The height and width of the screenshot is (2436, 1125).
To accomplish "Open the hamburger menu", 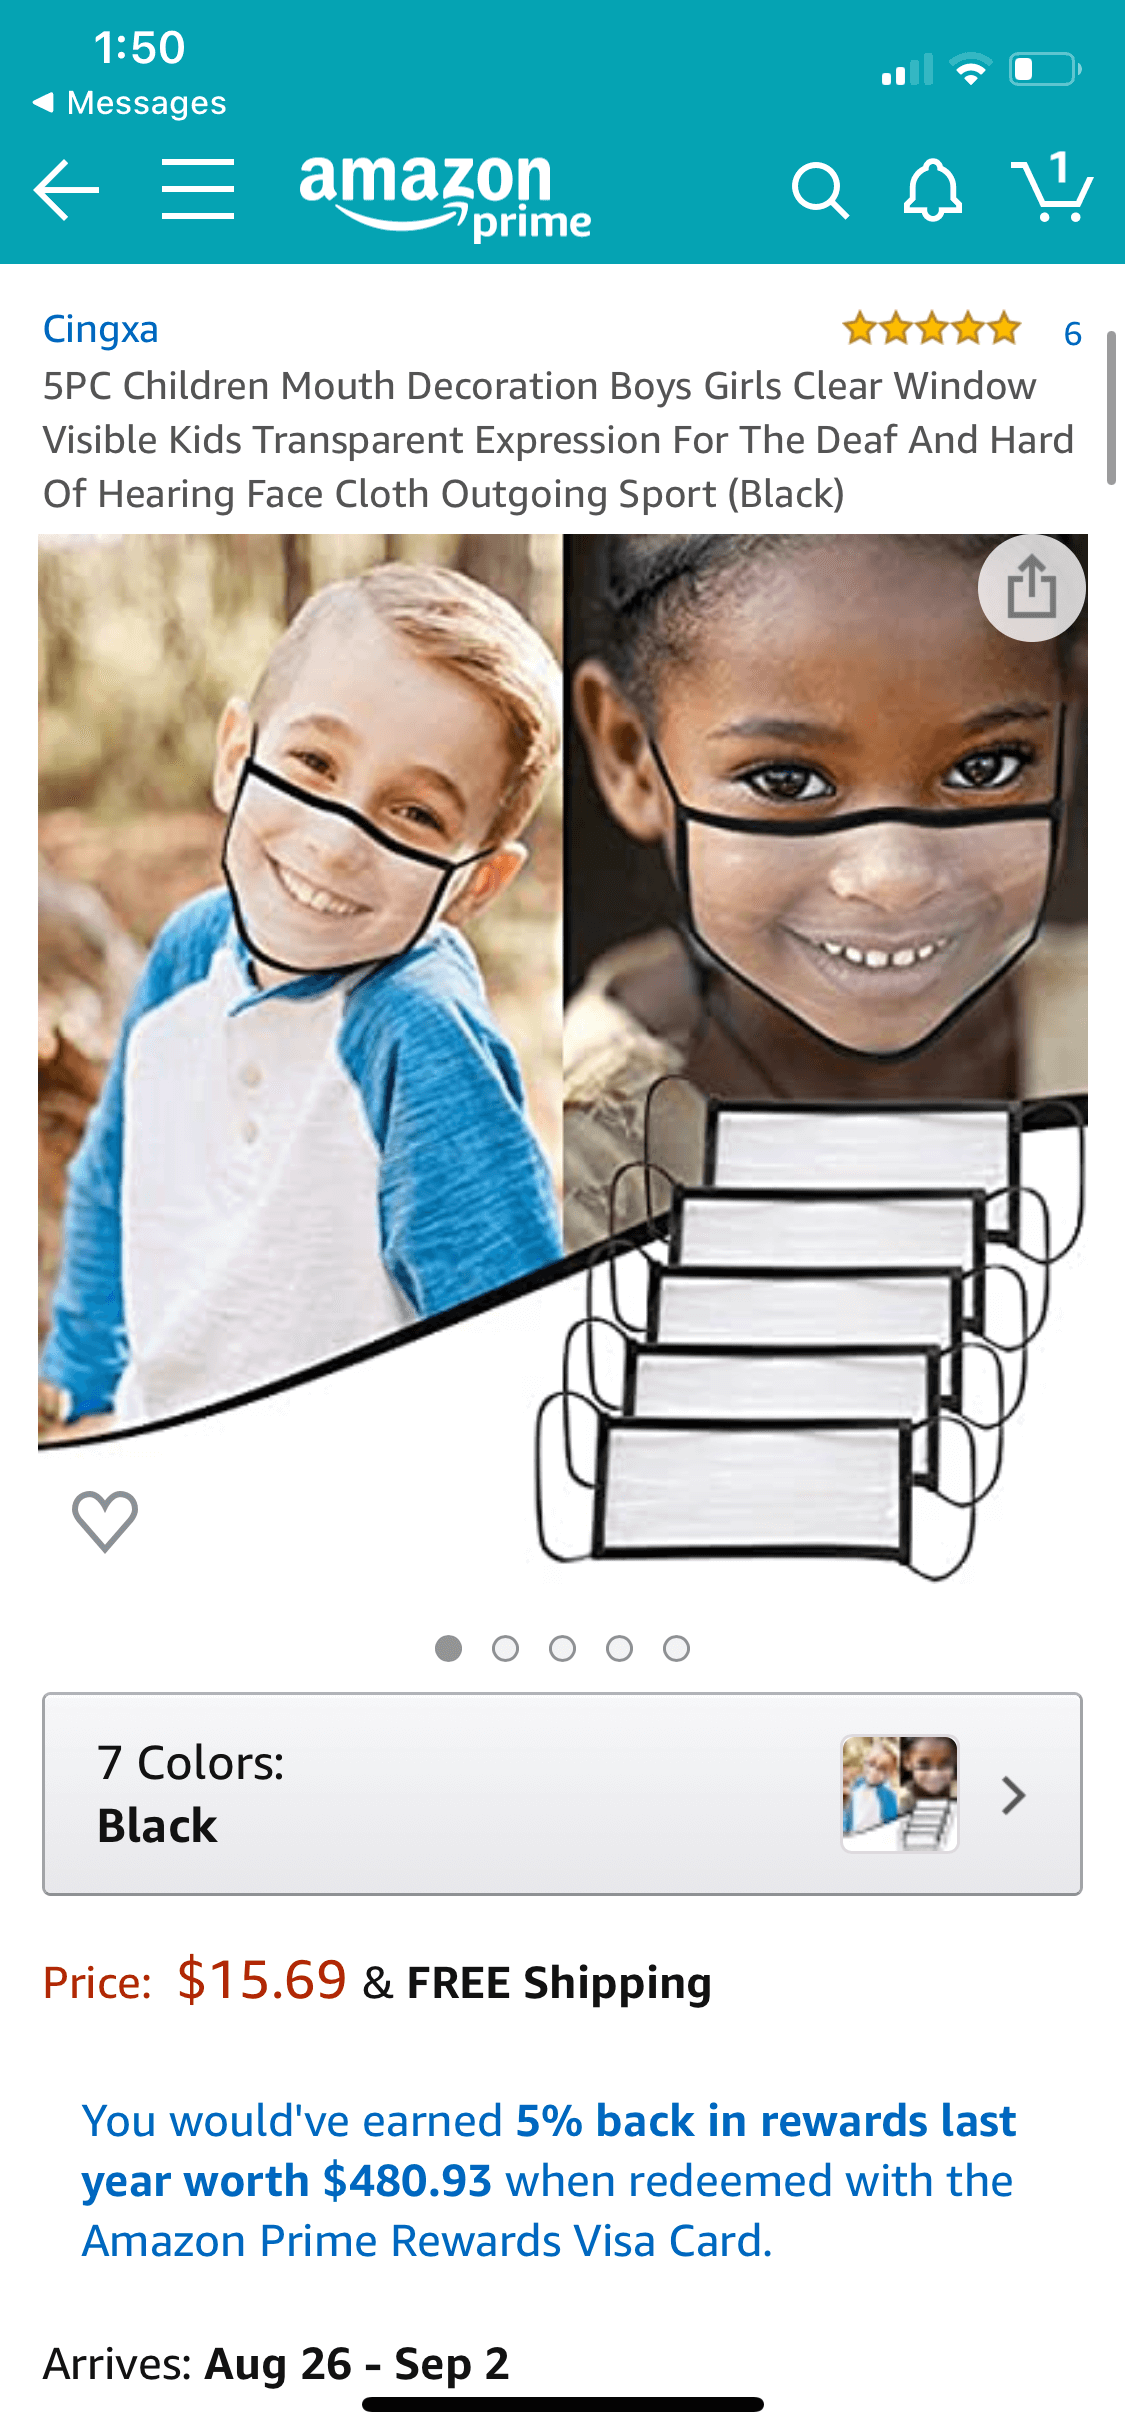I will coord(198,189).
